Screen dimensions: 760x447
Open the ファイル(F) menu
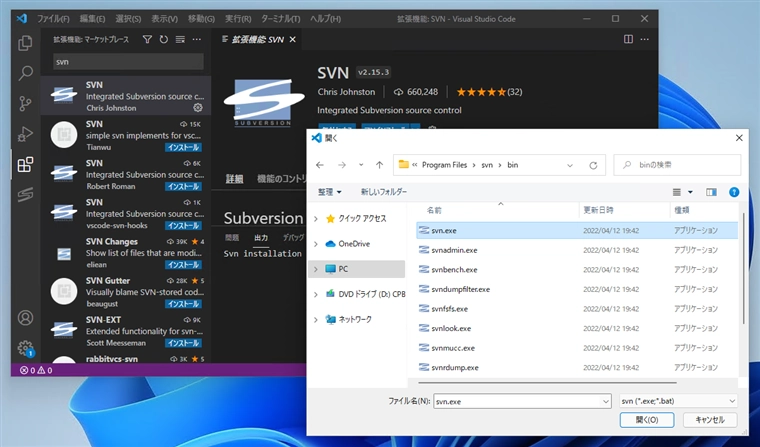(53, 19)
